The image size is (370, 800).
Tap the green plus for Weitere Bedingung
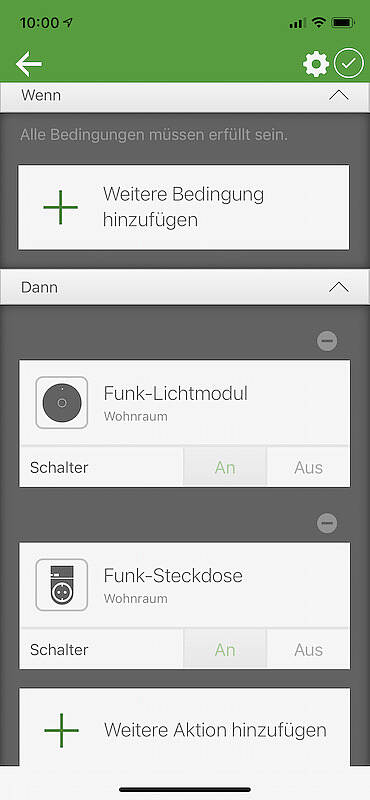61,207
